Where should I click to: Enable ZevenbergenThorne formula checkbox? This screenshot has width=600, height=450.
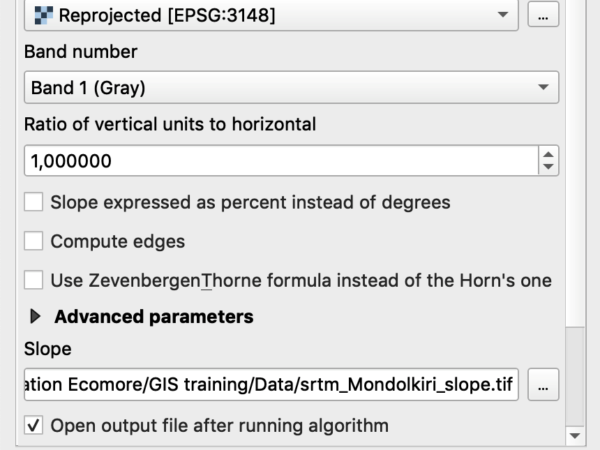click(x=34, y=280)
